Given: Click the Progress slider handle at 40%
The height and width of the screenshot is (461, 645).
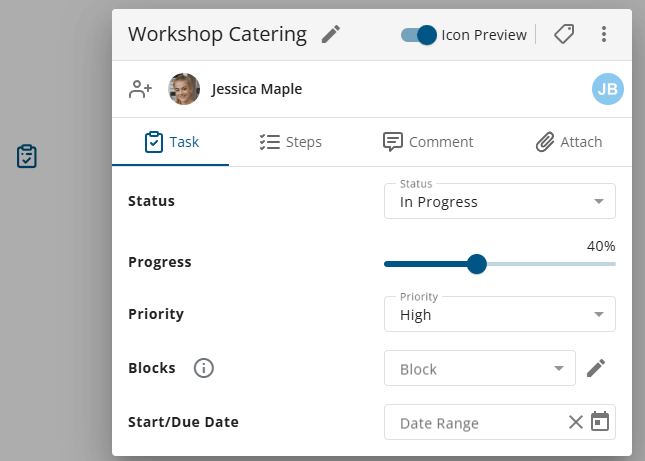Looking at the screenshot, I should tap(477, 264).
